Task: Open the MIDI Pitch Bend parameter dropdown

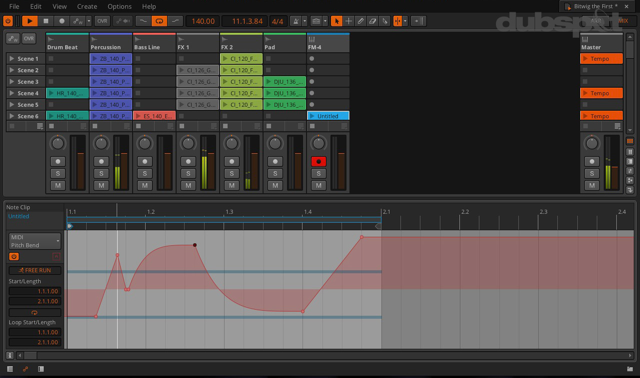Action: pos(35,241)
